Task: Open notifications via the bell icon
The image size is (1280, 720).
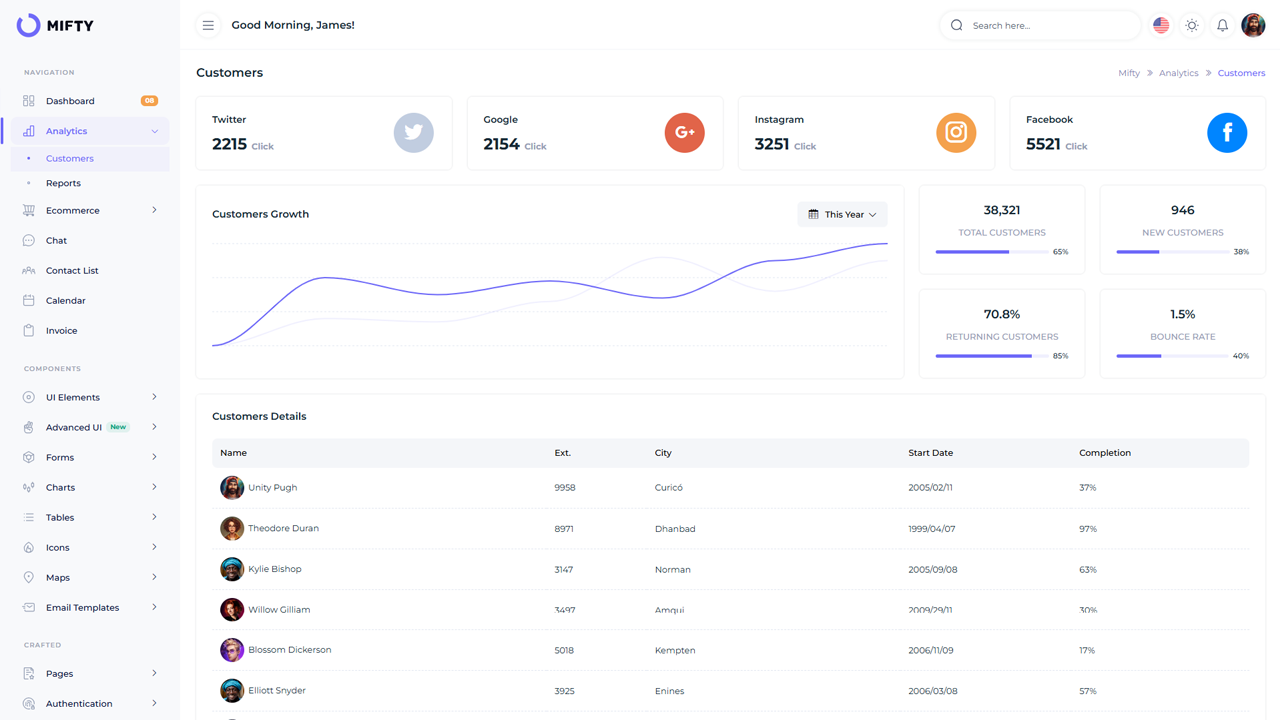Action: (1222, 25)
